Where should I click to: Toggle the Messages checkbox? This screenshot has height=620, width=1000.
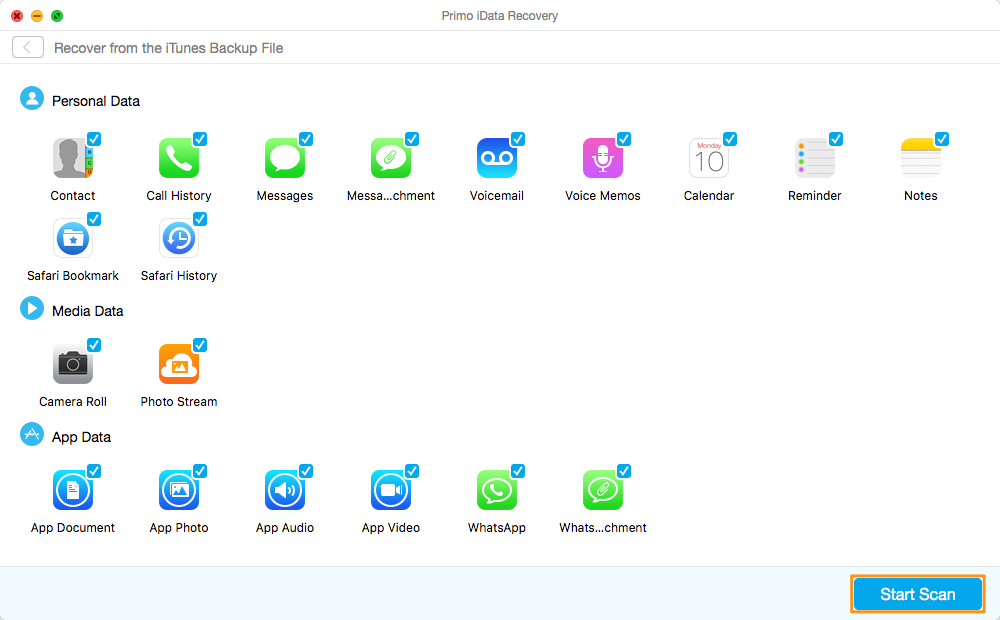(305, 139)
